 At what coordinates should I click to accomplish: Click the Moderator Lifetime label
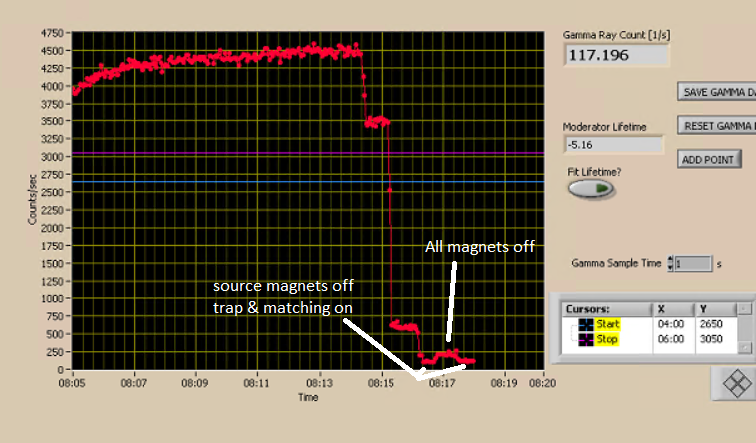[x=604, y=127]
